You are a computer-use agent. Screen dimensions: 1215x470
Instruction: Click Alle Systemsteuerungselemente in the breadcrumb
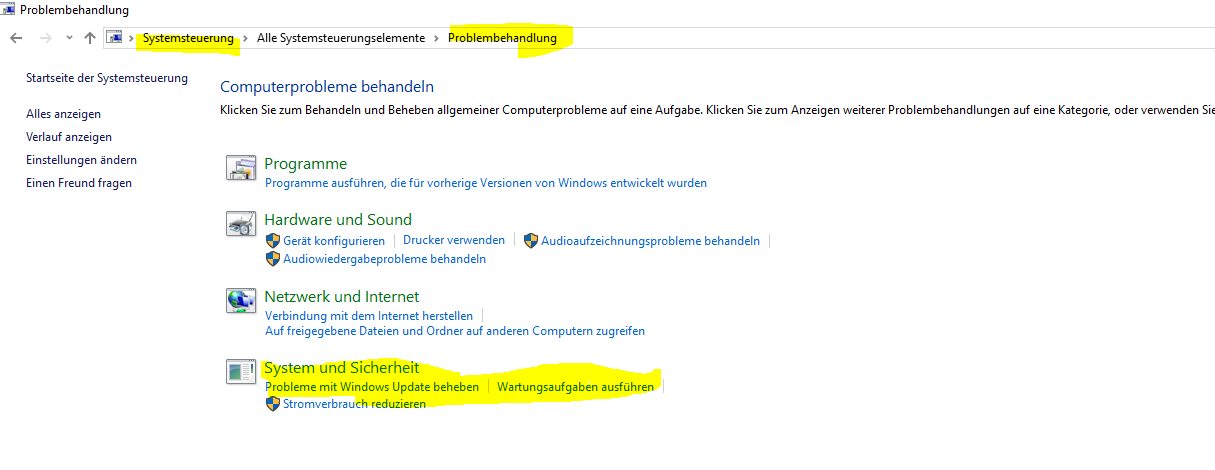[x=341, y=38]
